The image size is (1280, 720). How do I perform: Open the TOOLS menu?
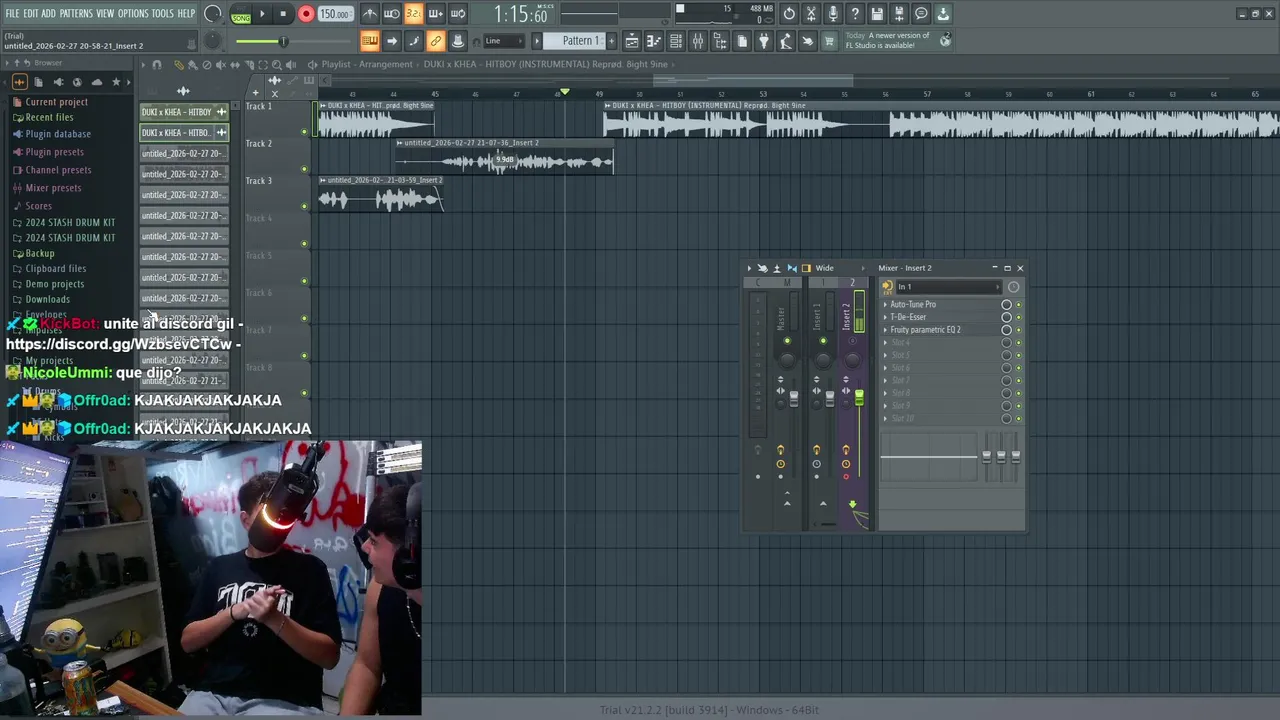click(x=163, y=14)
